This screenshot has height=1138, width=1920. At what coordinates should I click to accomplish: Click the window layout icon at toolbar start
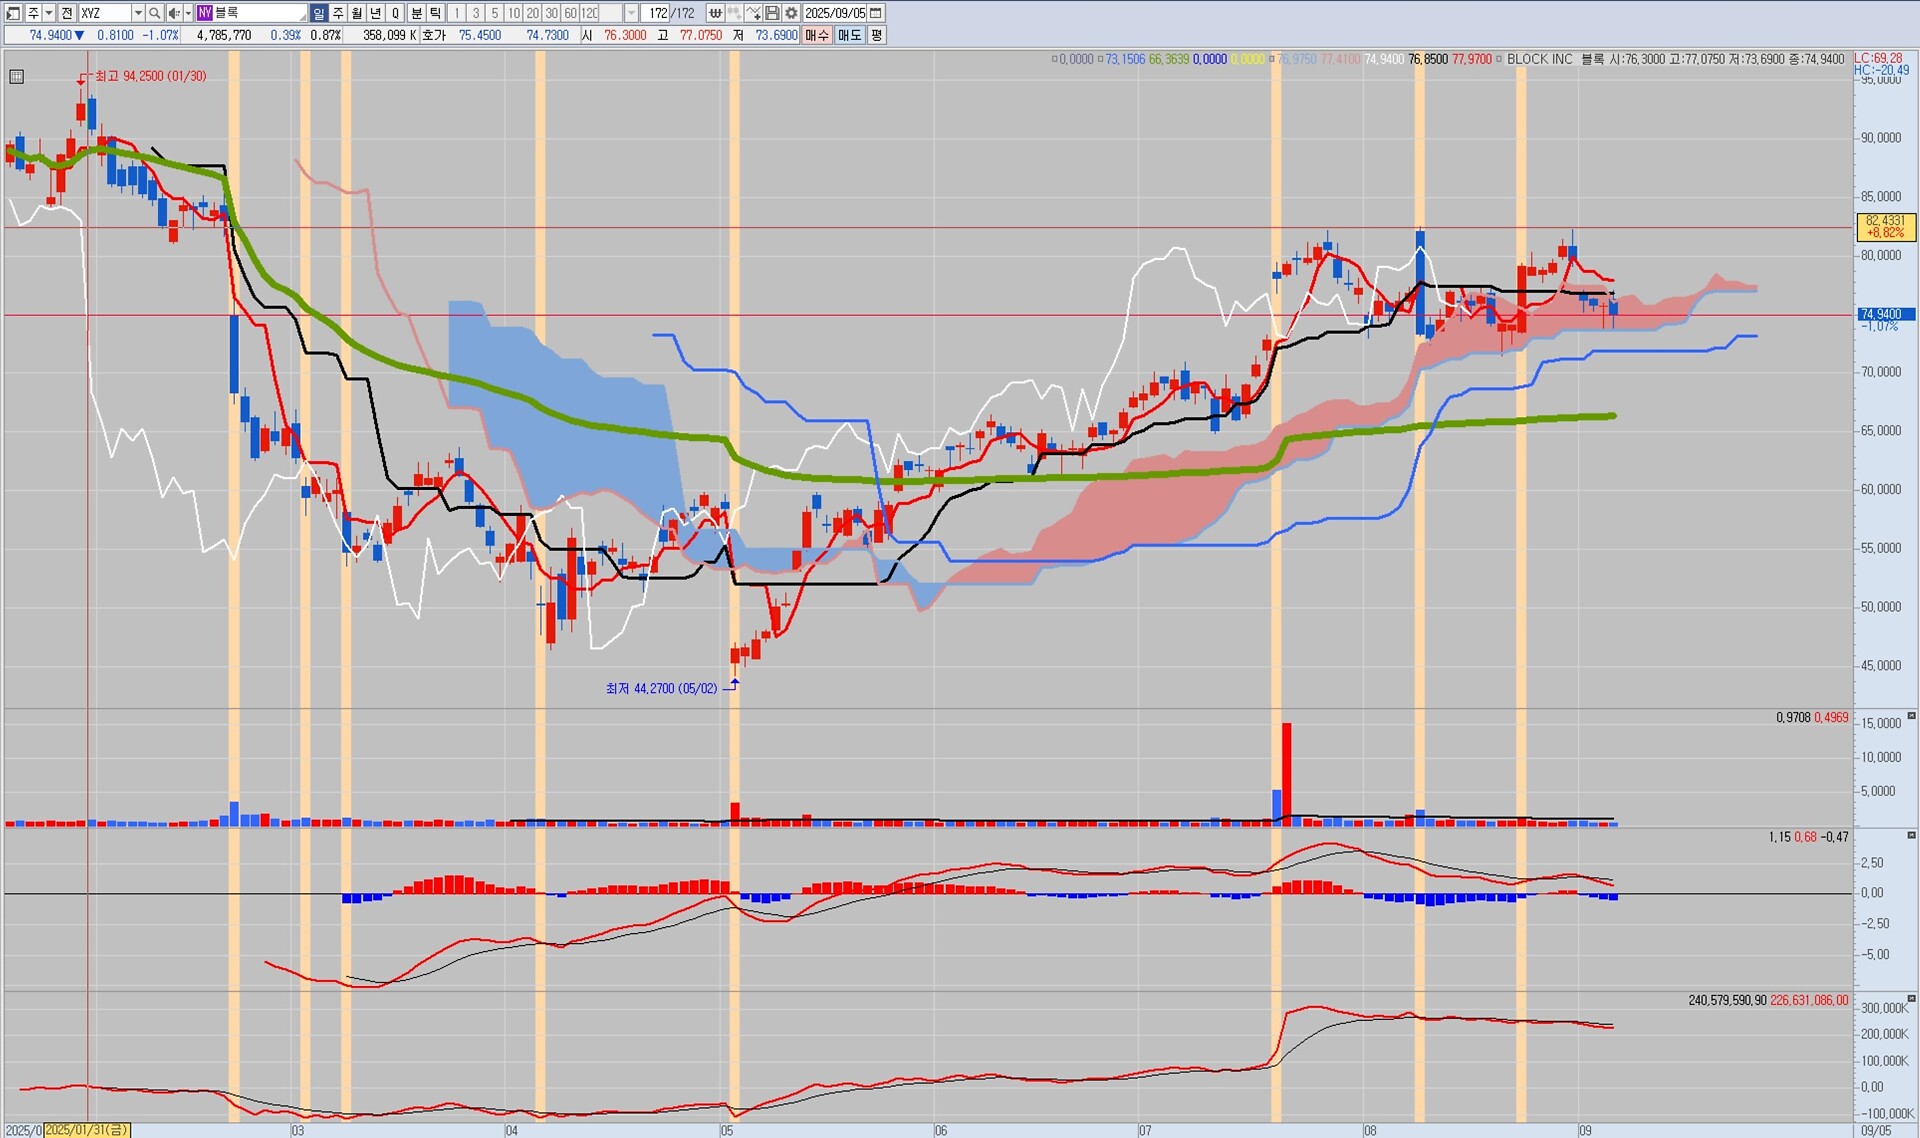pos(13,13)
